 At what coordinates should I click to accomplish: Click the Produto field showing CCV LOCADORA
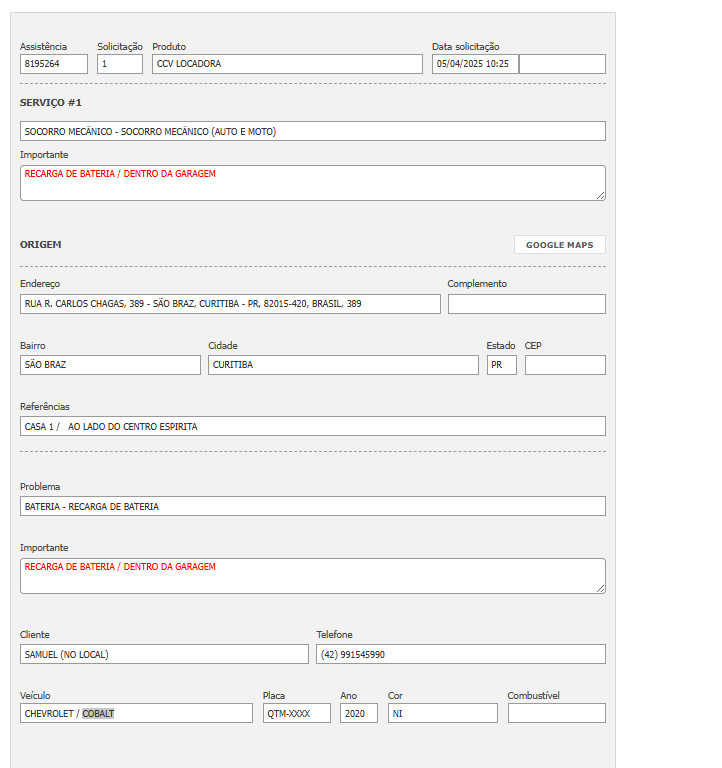click(287, 64)
